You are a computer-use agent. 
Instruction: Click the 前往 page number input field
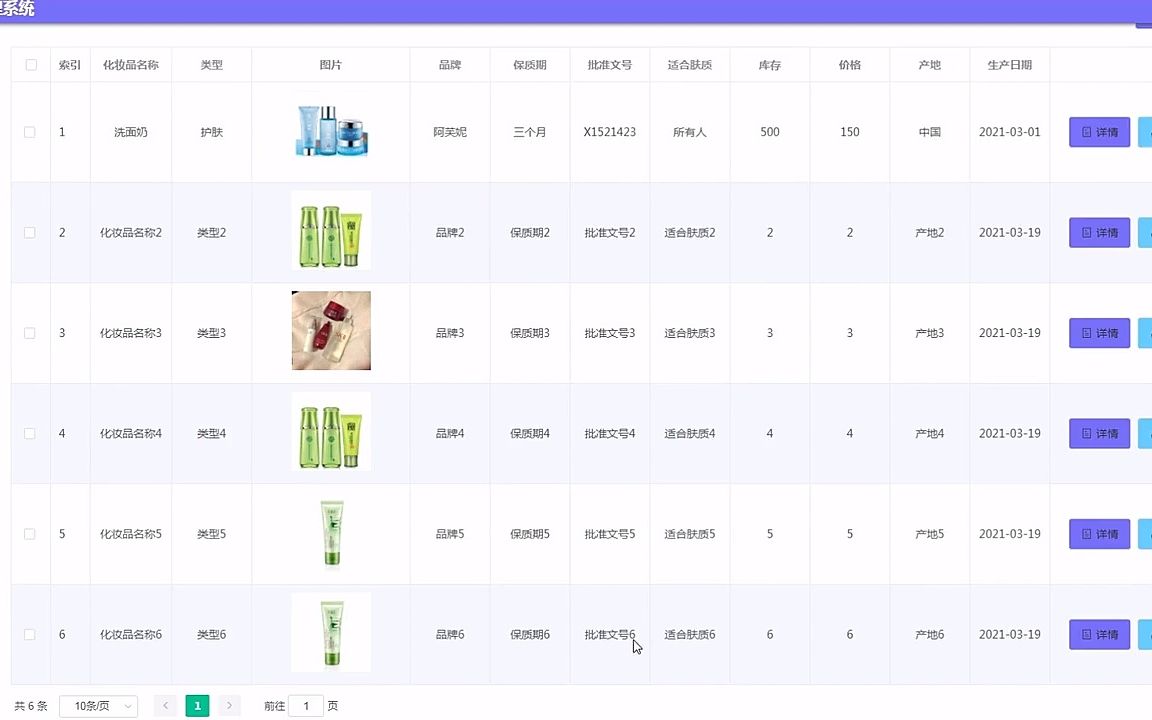click(306, 705)
